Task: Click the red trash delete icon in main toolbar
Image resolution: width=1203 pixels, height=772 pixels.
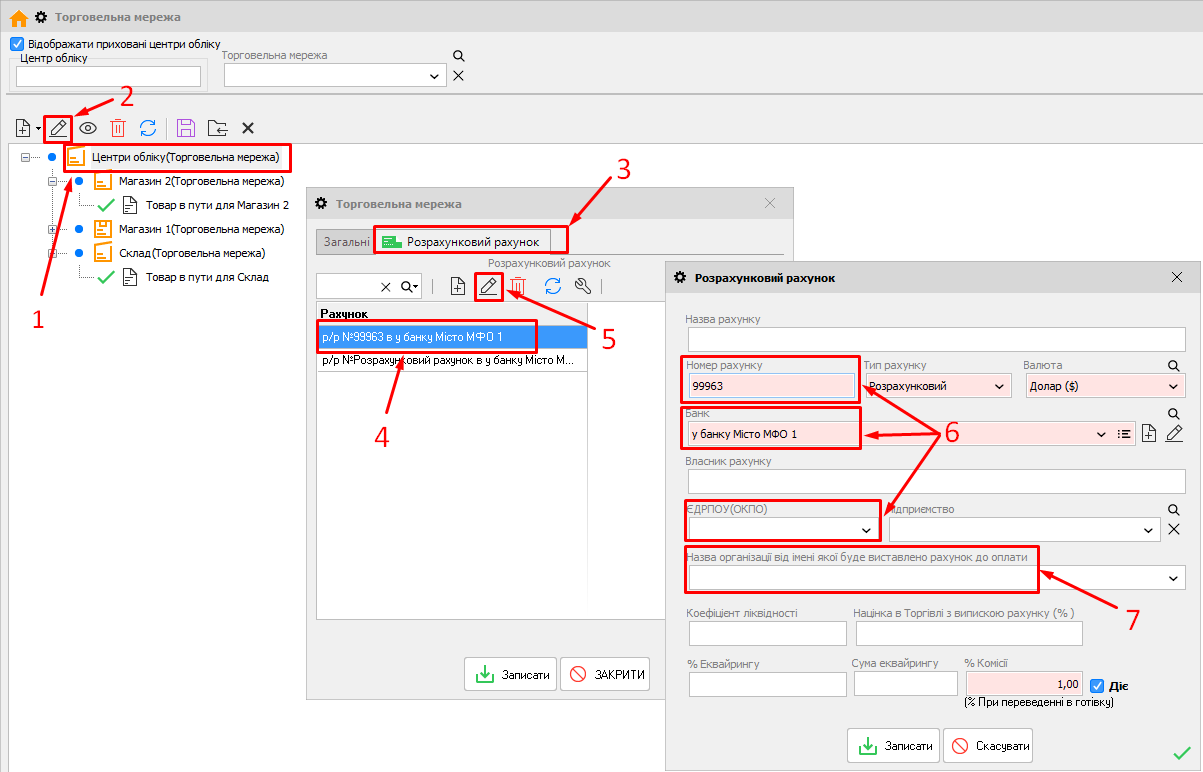Action: pyautogui.click(x=118, y=128)
